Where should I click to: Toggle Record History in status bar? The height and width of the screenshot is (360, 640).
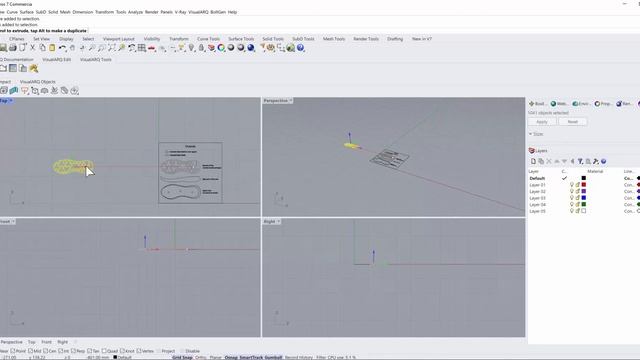click(299, 358)
